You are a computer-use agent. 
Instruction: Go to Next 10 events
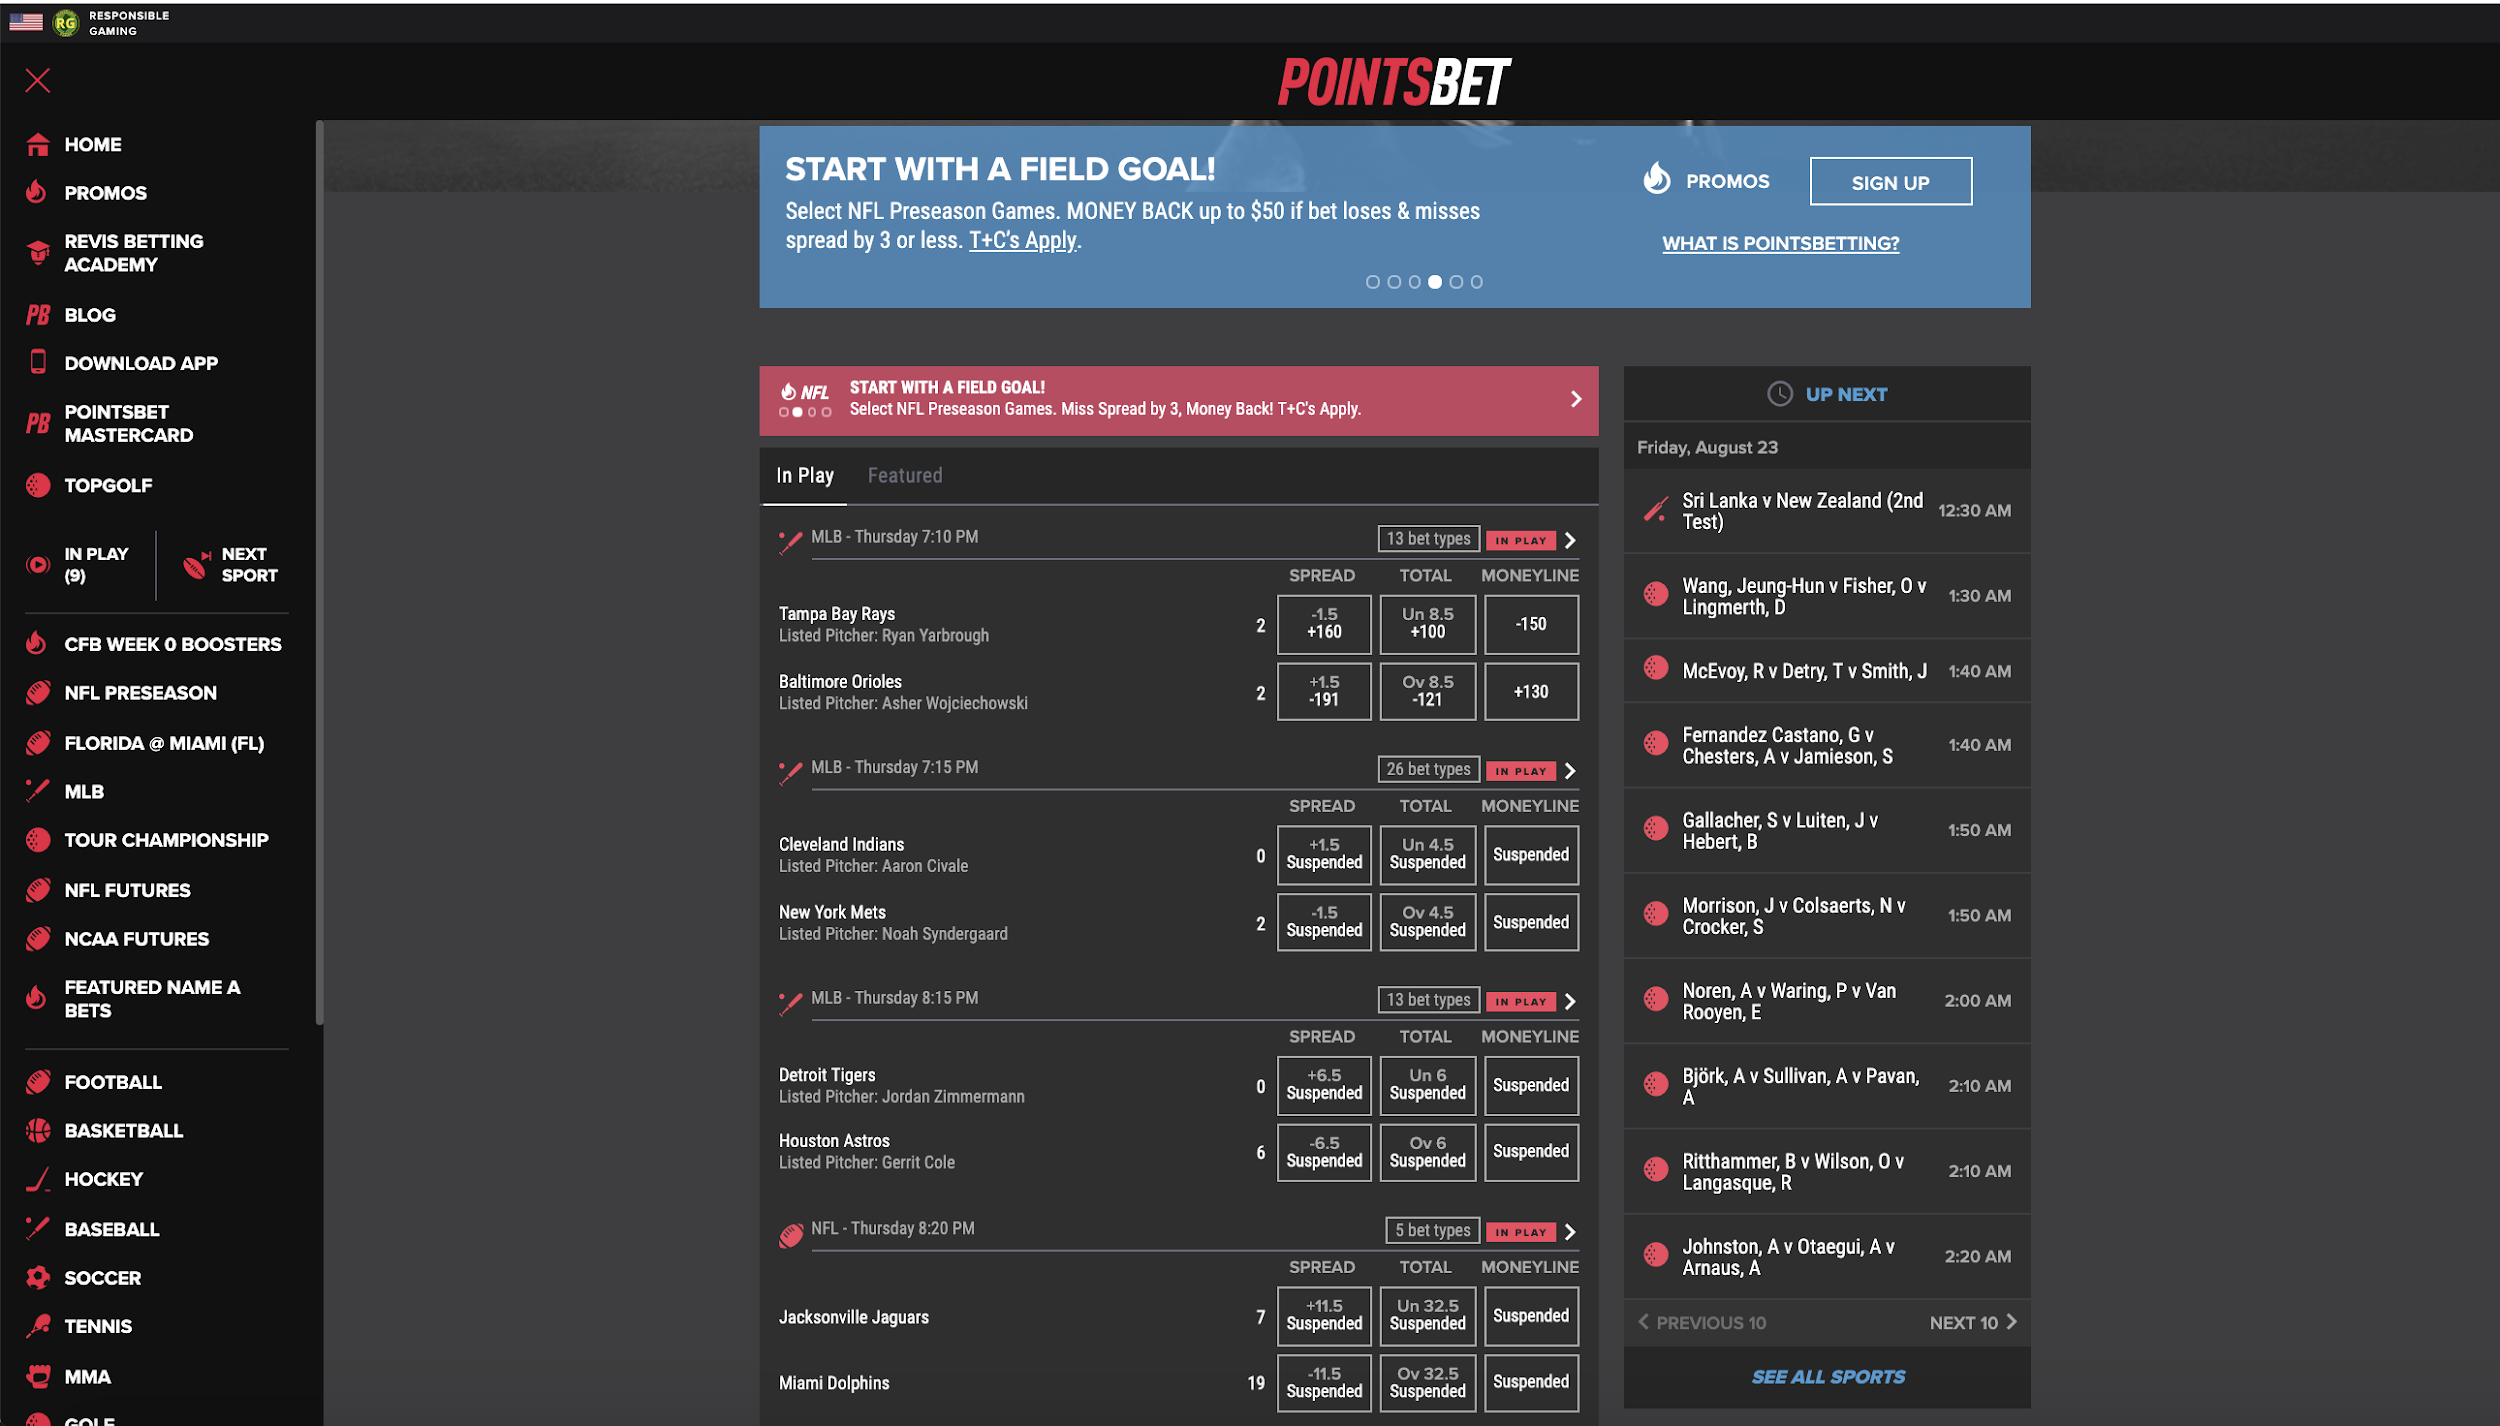[x=1972, y=1322]
